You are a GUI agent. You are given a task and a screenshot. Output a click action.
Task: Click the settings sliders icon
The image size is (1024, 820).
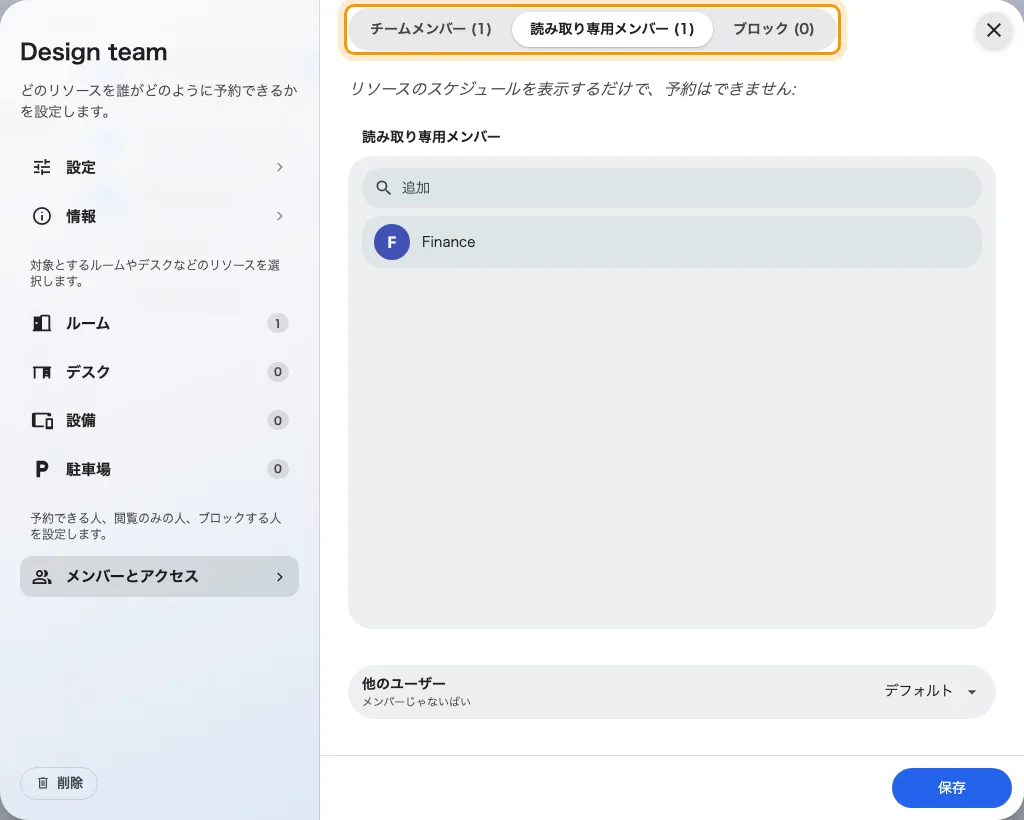pos(42,167)
